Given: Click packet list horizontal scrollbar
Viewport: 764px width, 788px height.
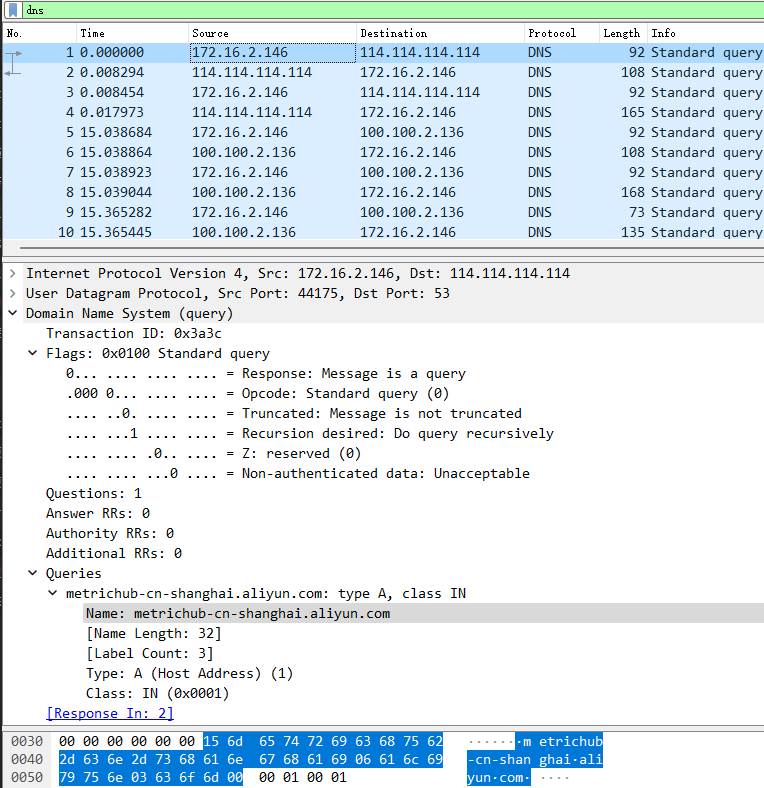Looking at the screenshot, I should pyautogui.click(x=392, y=248).
